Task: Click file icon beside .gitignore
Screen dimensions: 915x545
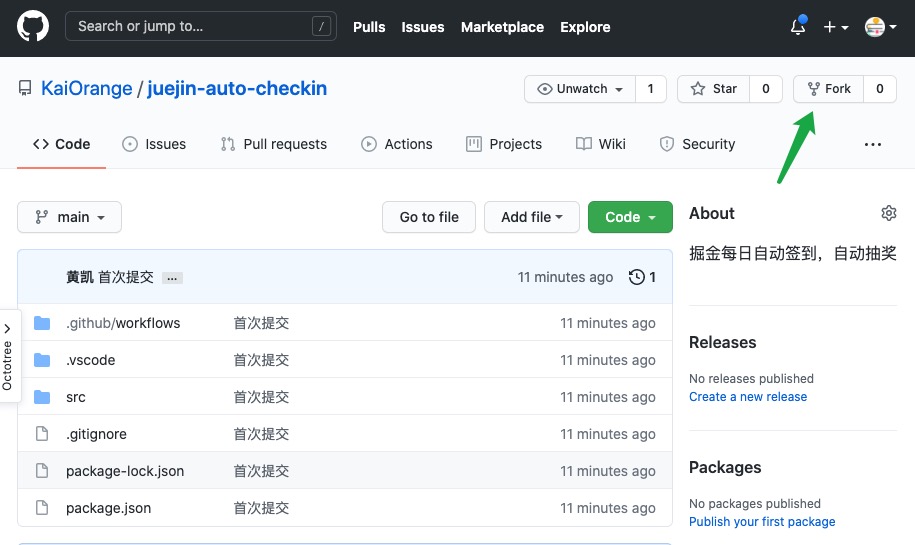Action: click(42, 434)
